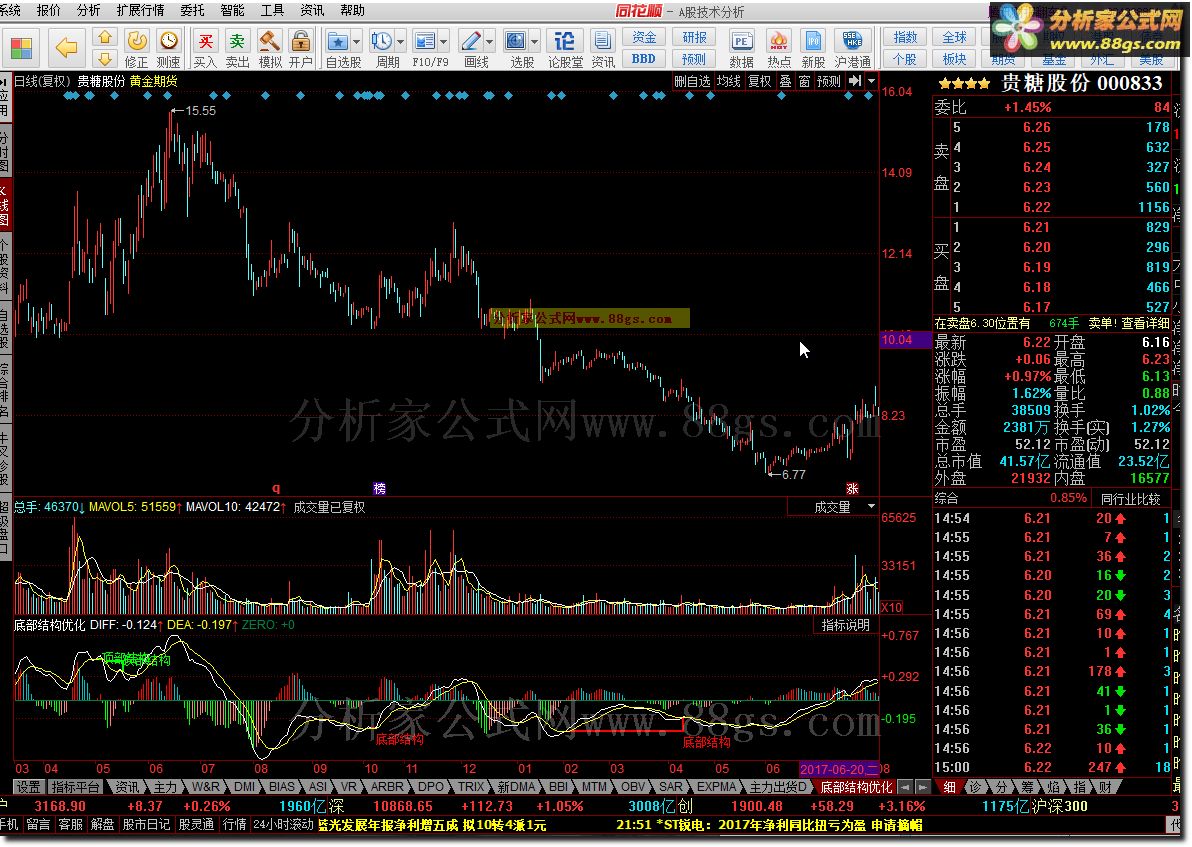Open the 智能 menu
Image resolution: width=1192 pixels, height=847 pixels.
tap(233, 11)
